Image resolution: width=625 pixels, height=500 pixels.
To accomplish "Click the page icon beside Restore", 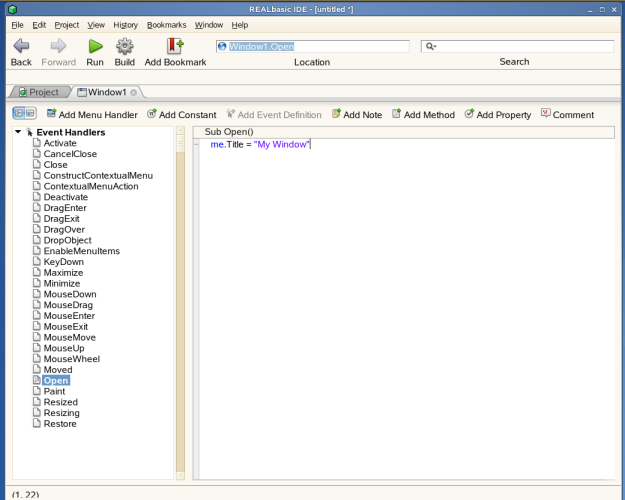I will (x=37, y=423).
